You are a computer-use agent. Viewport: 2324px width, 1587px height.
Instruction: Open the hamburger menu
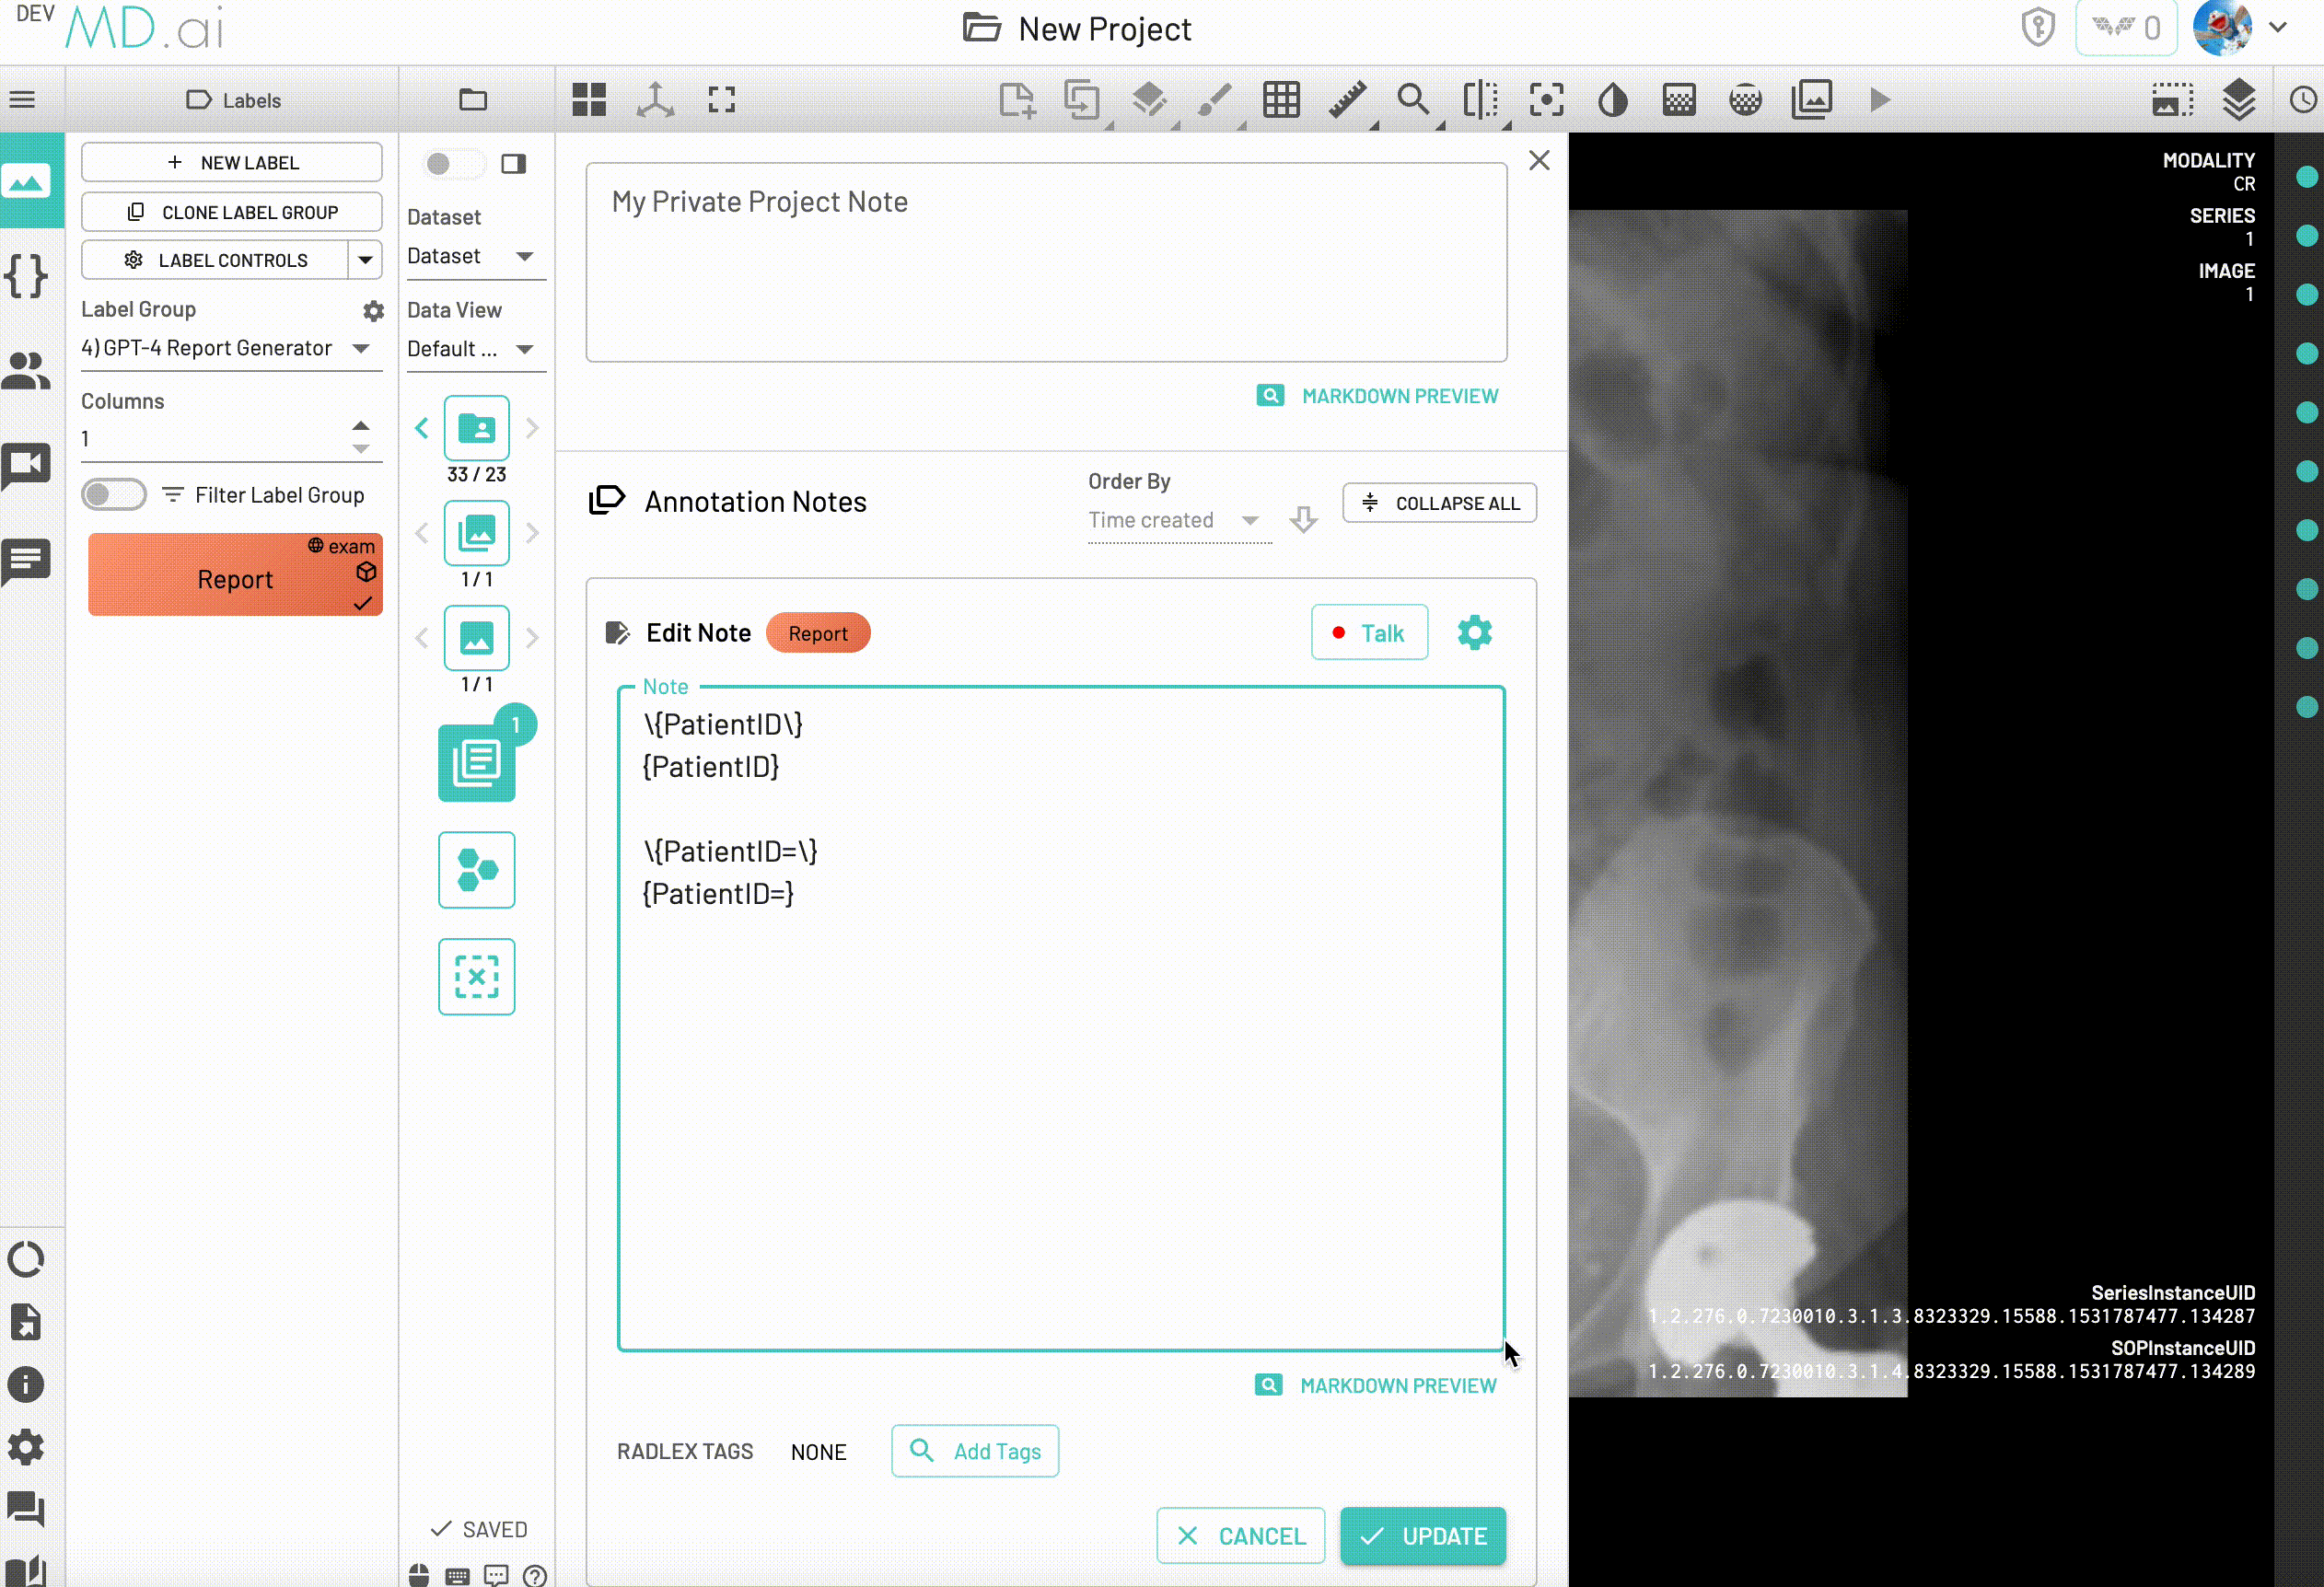(22, 100)
